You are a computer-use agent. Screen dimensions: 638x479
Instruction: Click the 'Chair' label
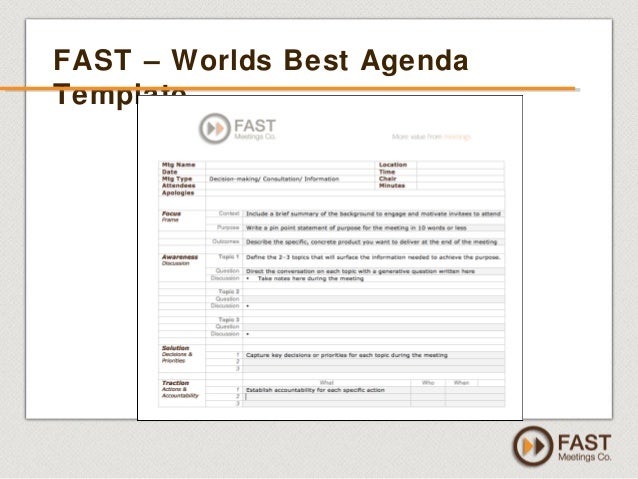[387, 179]
